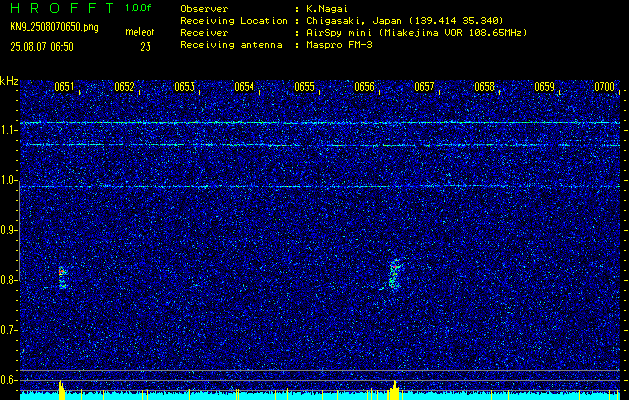629x400 pixels.
Task: Click the 0.8 frequency axis label
Action: tap(8, 280)
